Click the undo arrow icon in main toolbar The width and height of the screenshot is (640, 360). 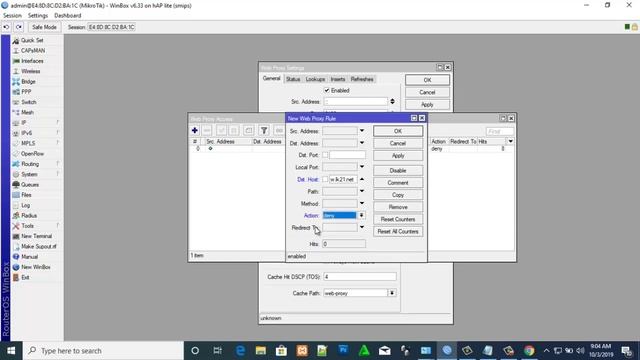point(7,27)
